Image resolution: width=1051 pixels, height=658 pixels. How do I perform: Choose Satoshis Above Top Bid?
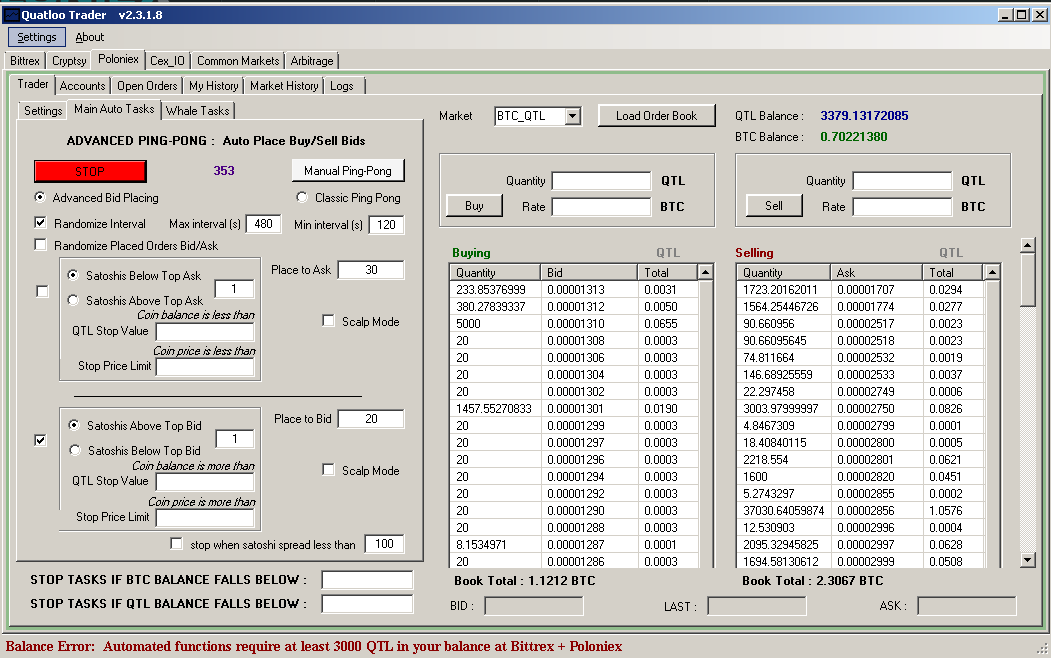point(74,425)
